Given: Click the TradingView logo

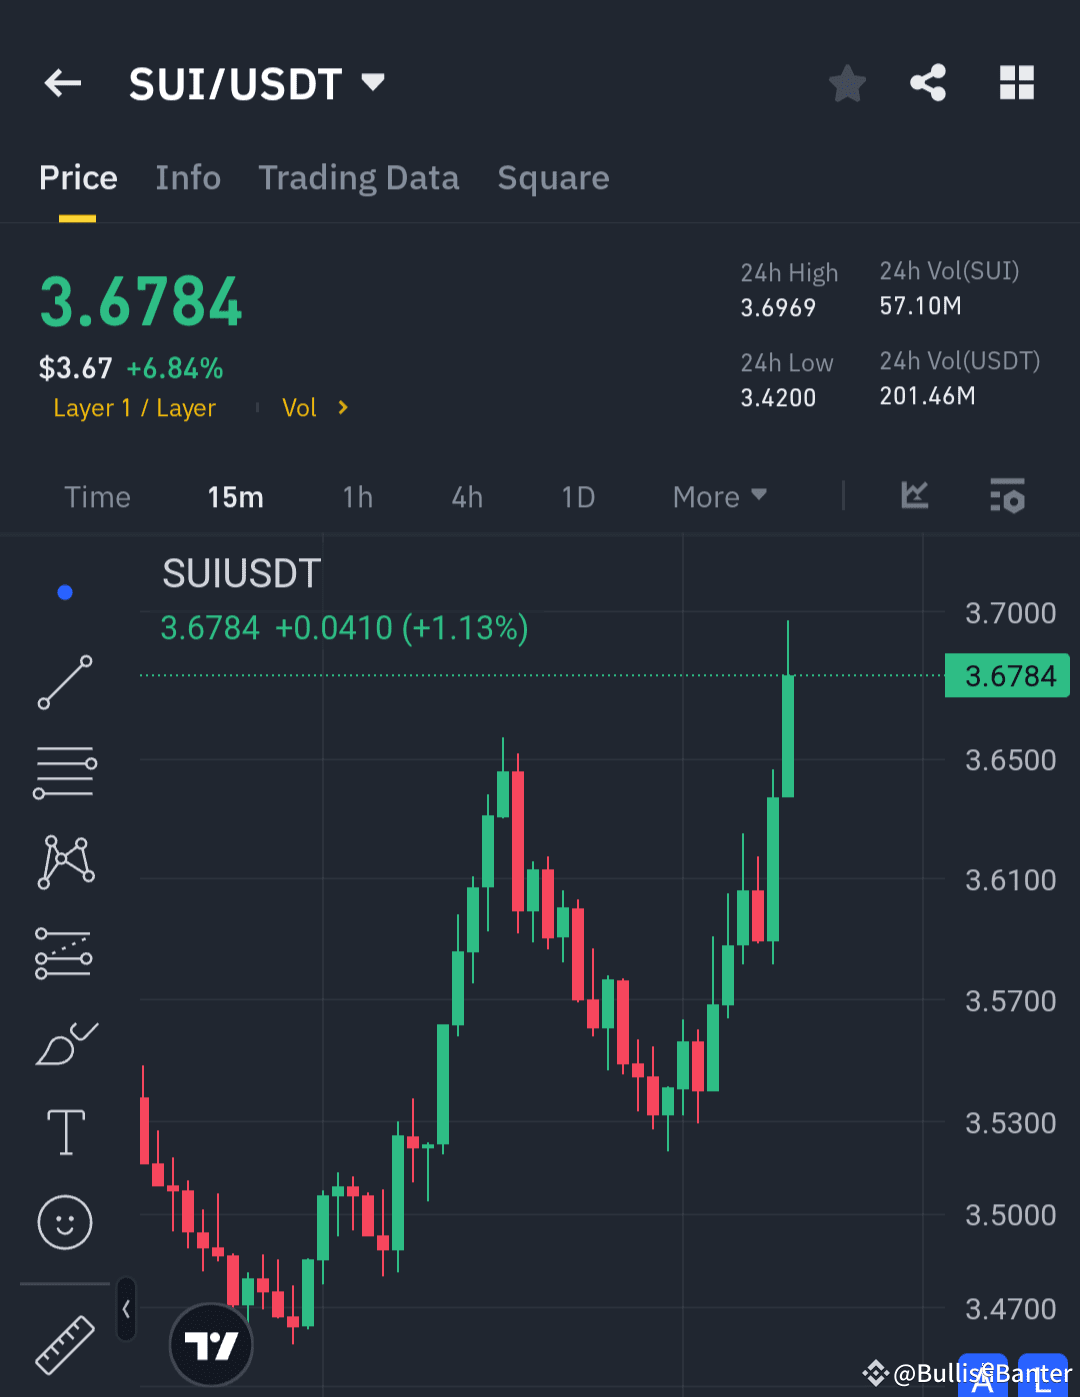Looking at the screenshot, I should (211, 1344).
